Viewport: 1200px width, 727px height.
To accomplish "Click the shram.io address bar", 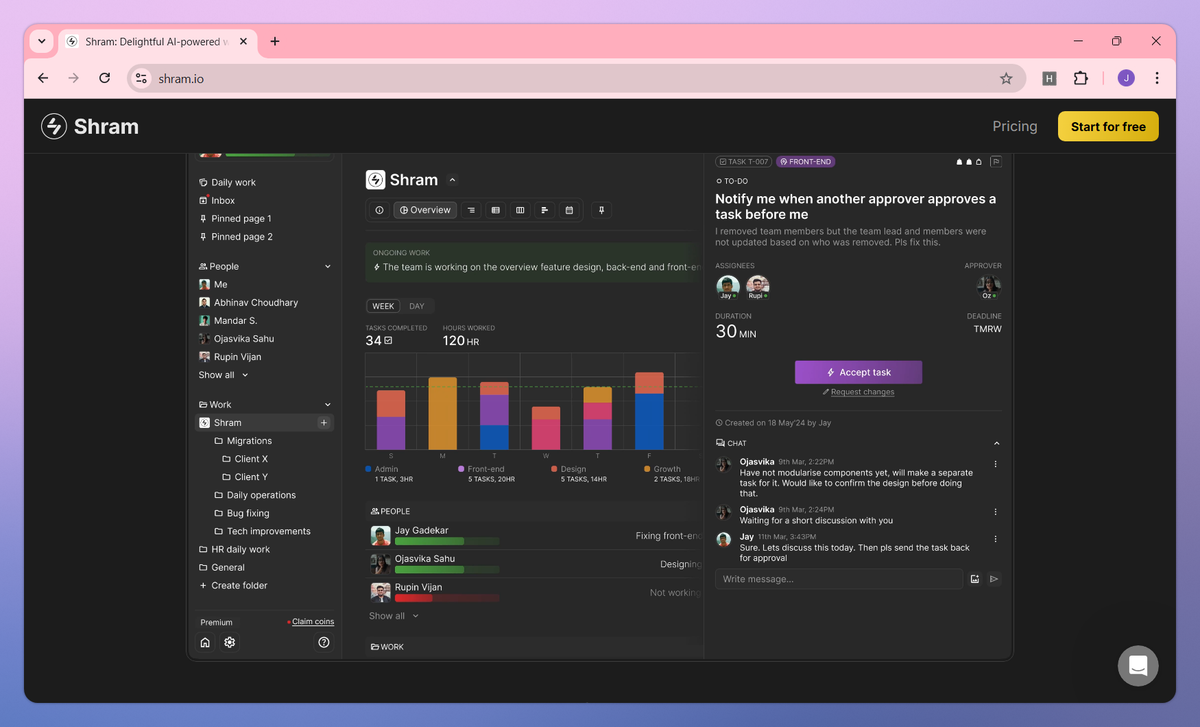I will [575, 78].
